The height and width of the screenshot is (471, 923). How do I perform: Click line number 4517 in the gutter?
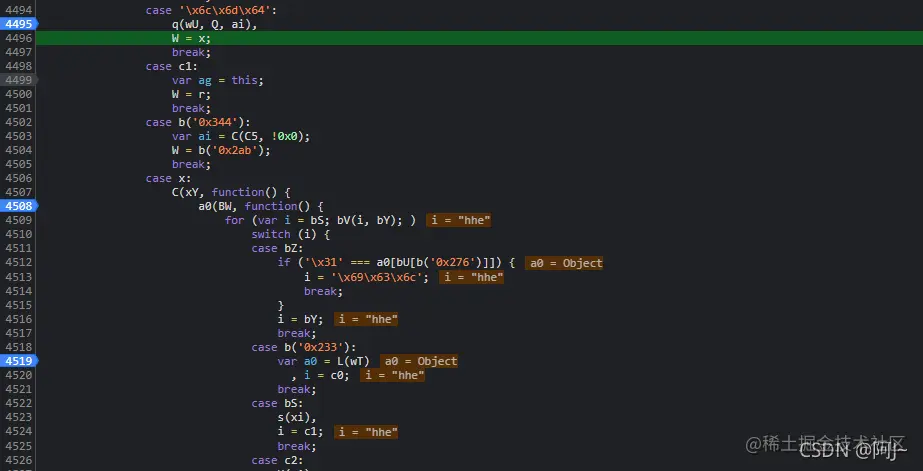pyautogui.click(x=19, y=333)
